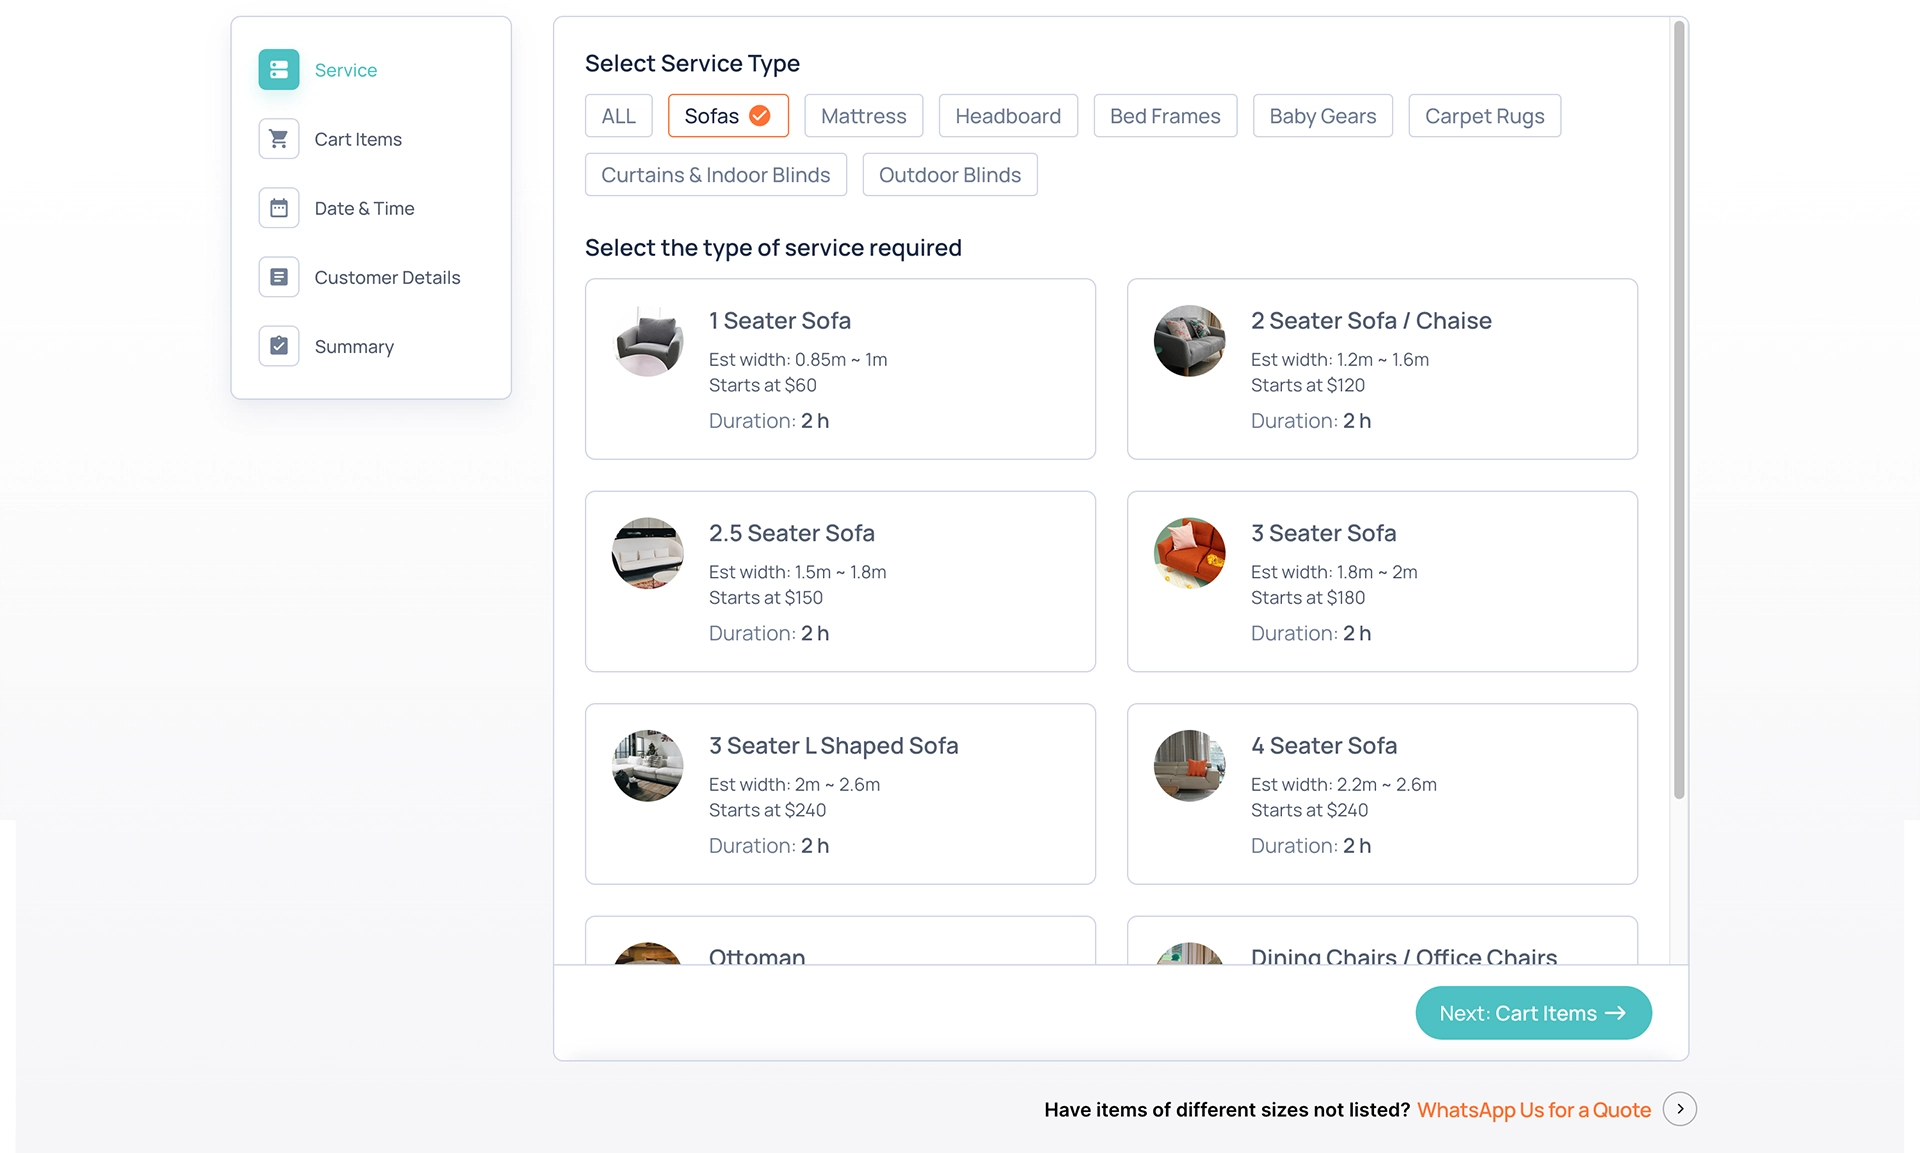Toggle the Sofas service type filter
This screenshot has height=1153, width=1920.
tap(728, 116)
